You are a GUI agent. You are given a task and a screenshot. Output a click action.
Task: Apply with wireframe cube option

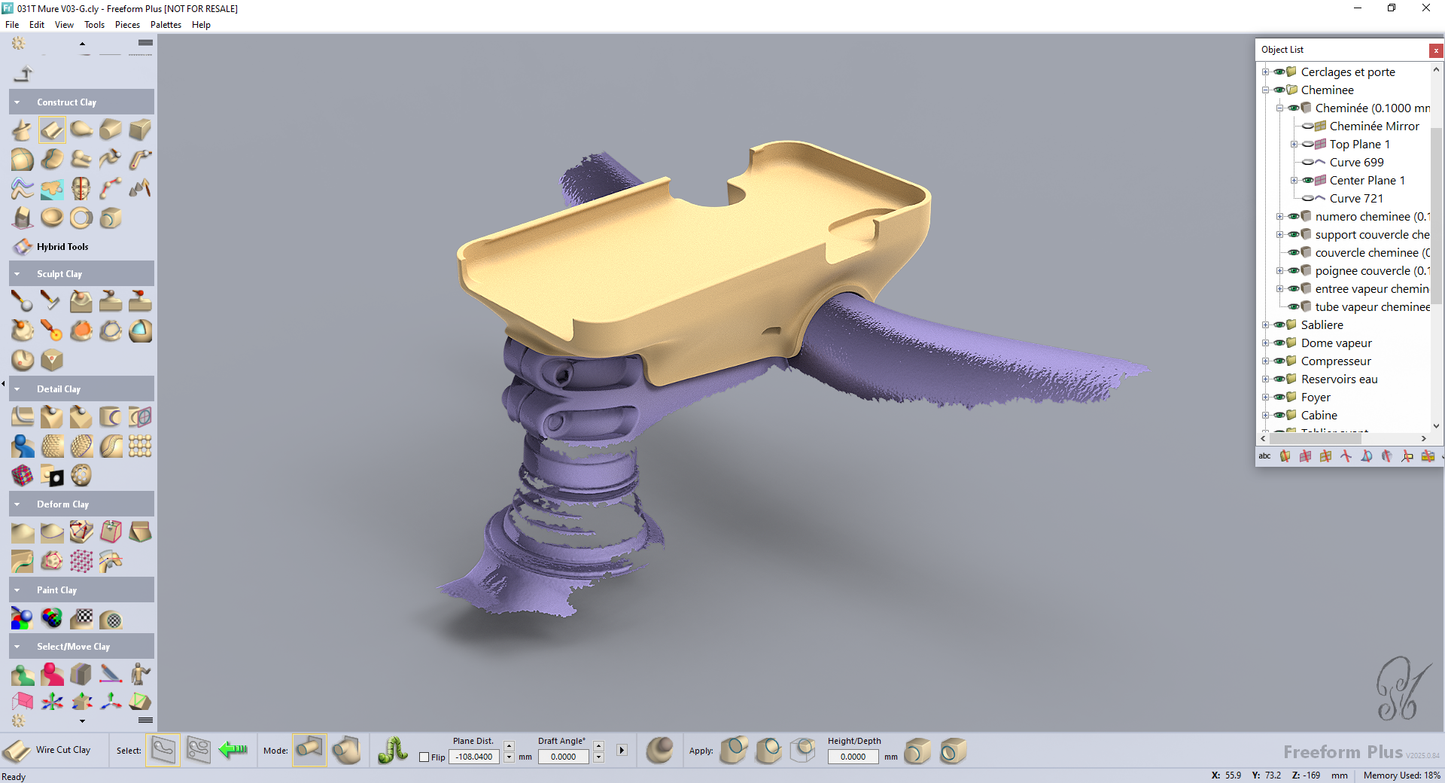[x=802, y=750]
